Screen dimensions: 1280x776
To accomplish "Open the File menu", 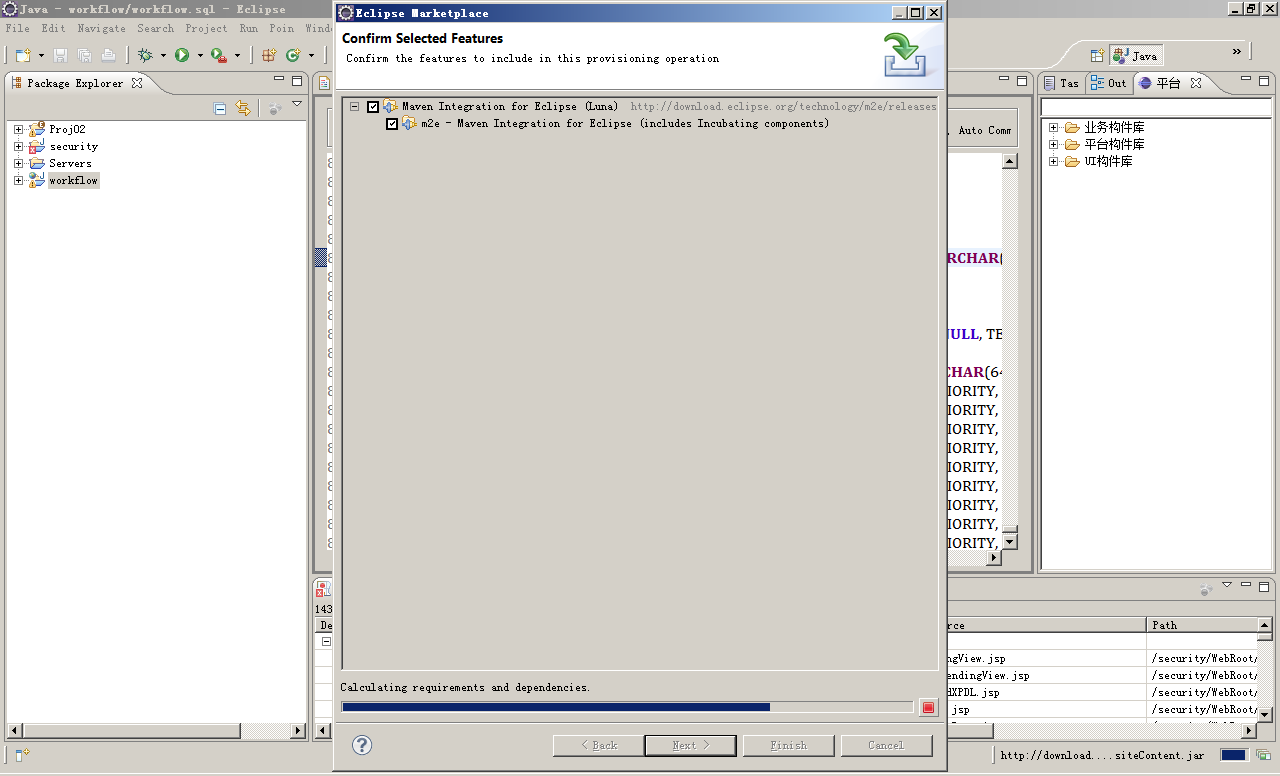I will pyautogui.click(x=17, y=29).
